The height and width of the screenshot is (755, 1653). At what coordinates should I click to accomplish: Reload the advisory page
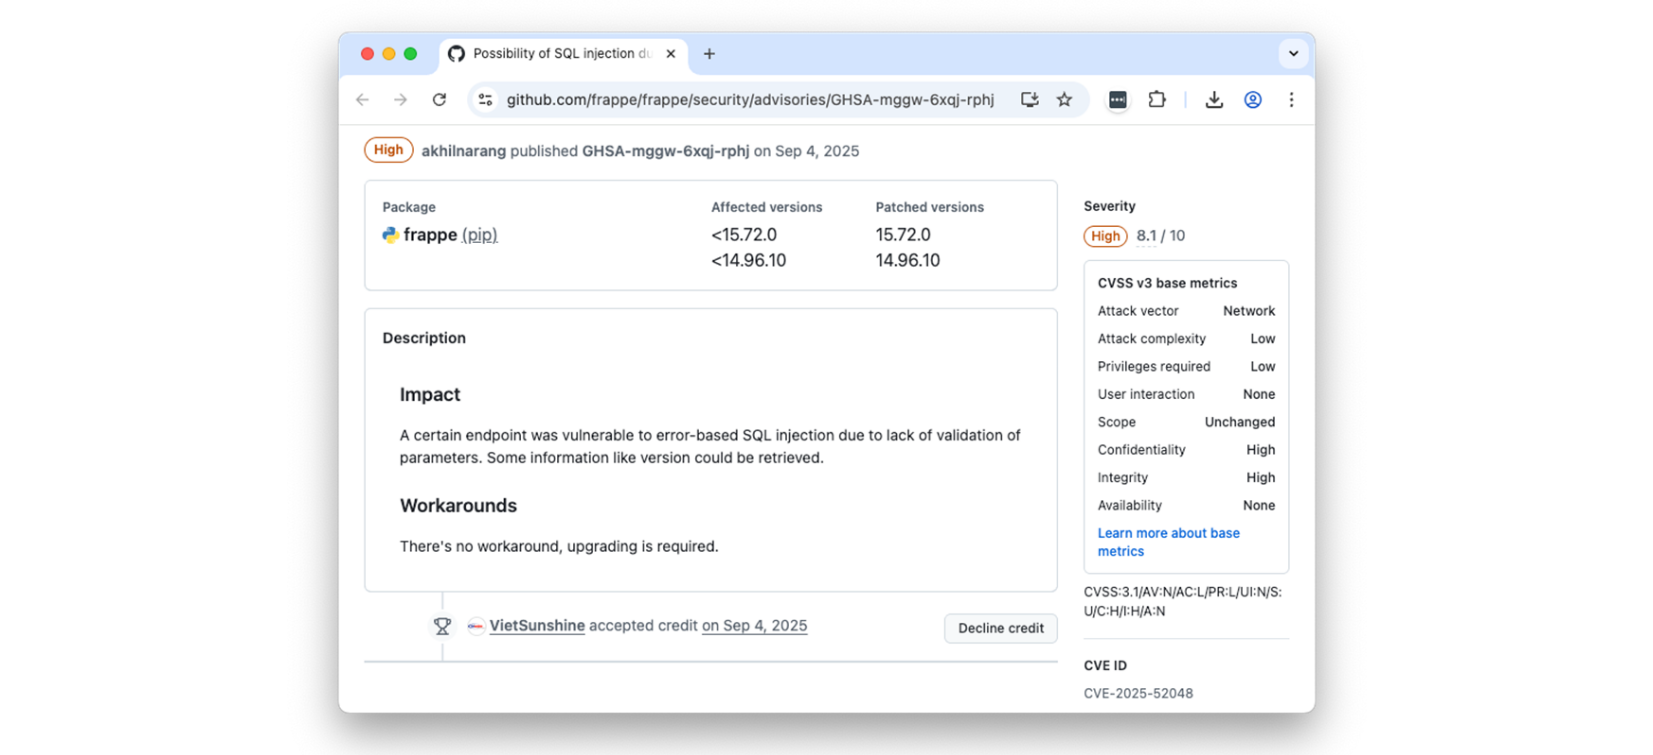(439, 100)
